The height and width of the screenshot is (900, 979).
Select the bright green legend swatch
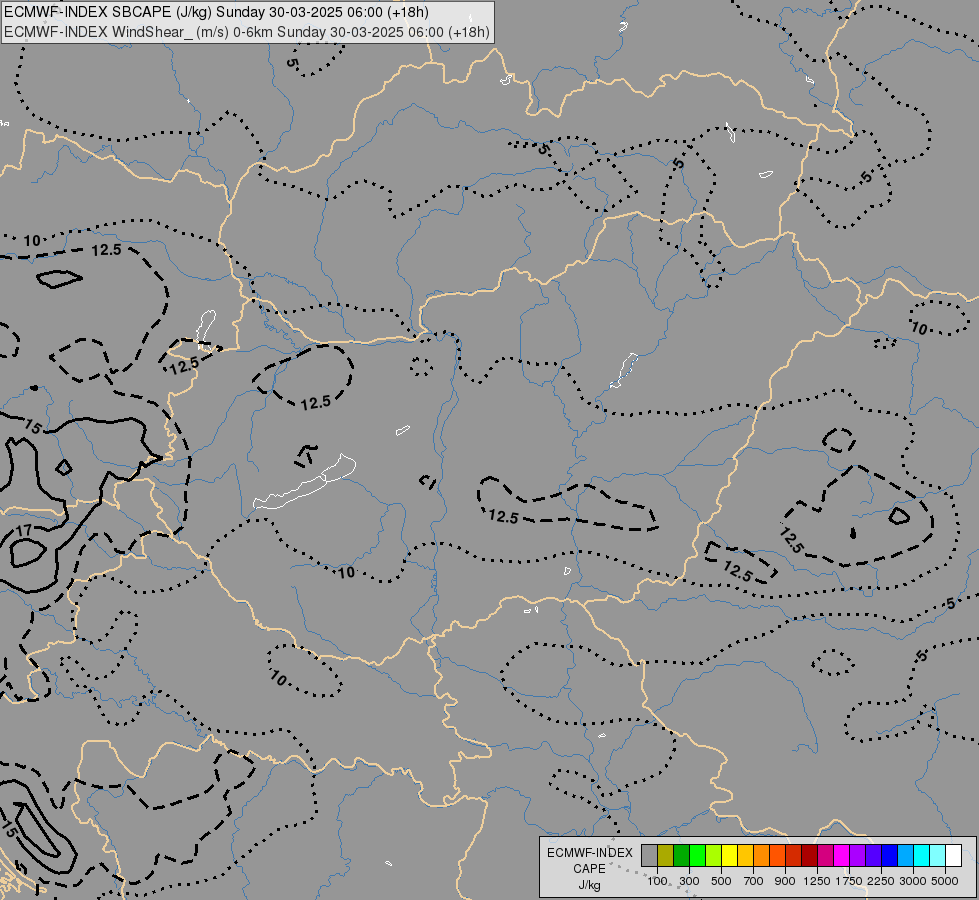tap(697, 856)
